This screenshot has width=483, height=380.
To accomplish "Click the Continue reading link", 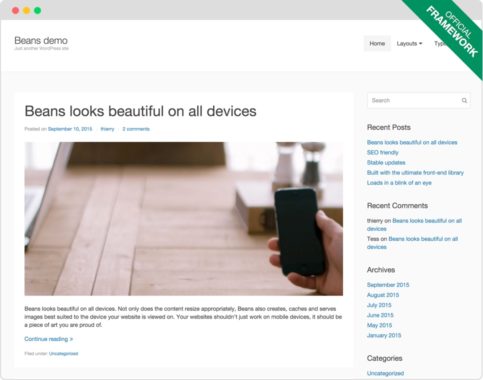I will [x=49, y=339].
